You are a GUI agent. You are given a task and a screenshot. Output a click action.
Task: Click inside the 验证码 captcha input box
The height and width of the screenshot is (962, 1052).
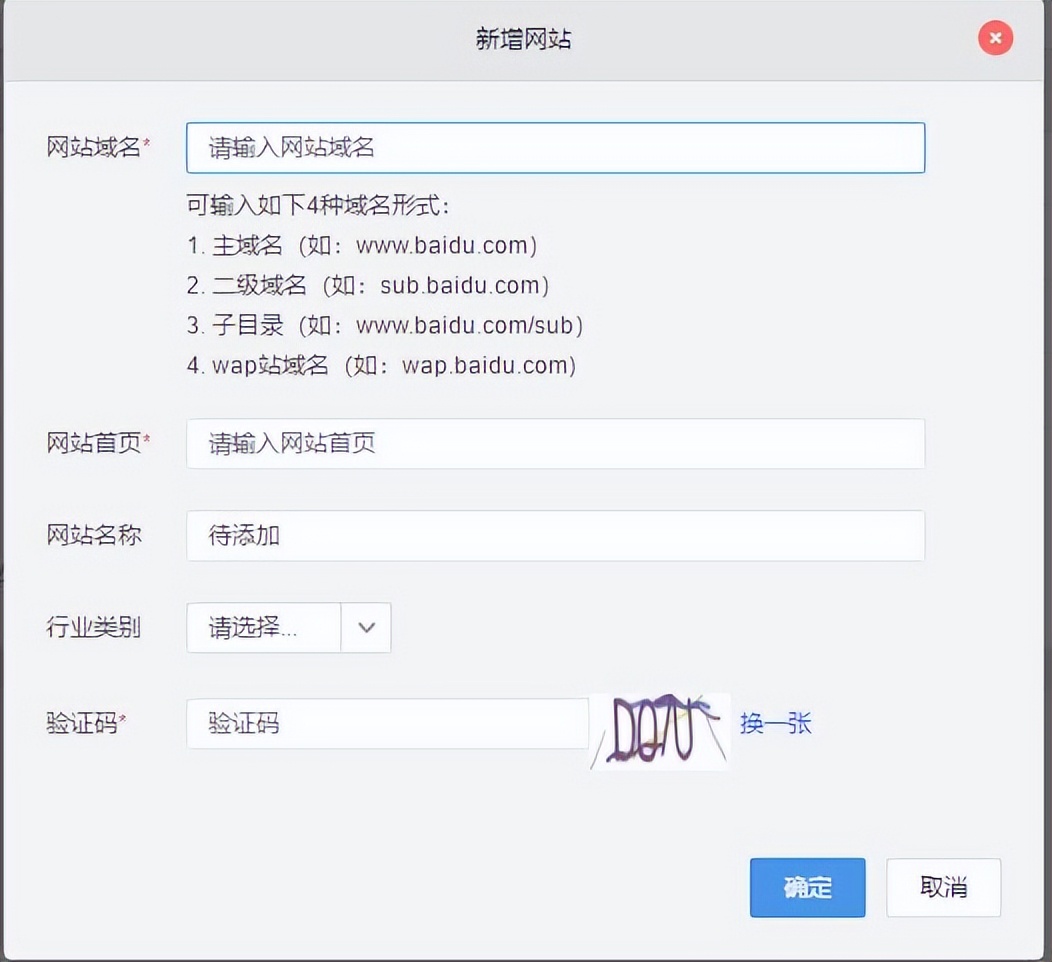[387, 723]
